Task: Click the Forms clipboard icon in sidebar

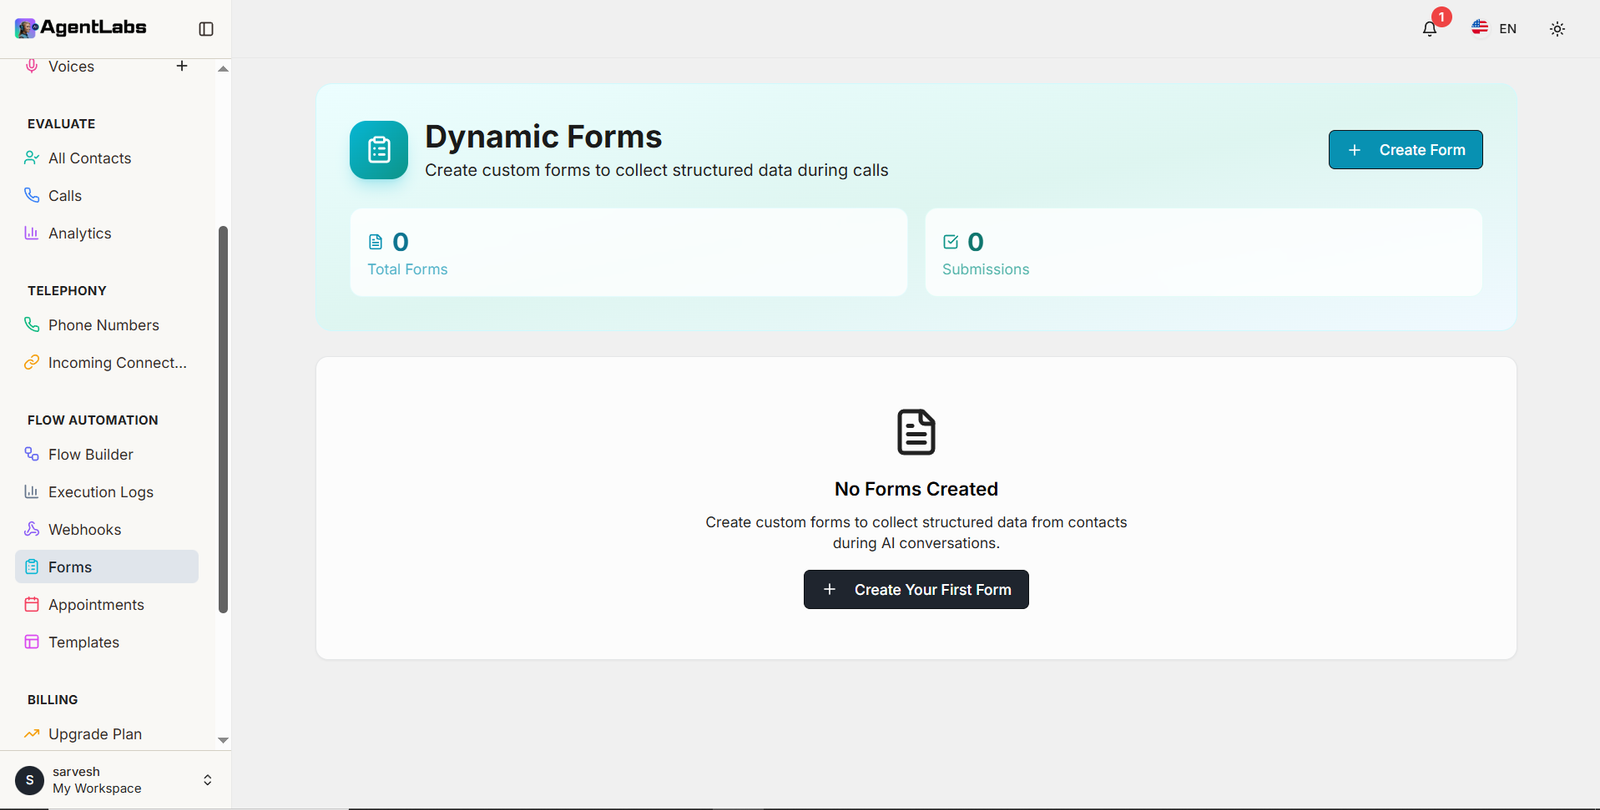Action: 32,567
